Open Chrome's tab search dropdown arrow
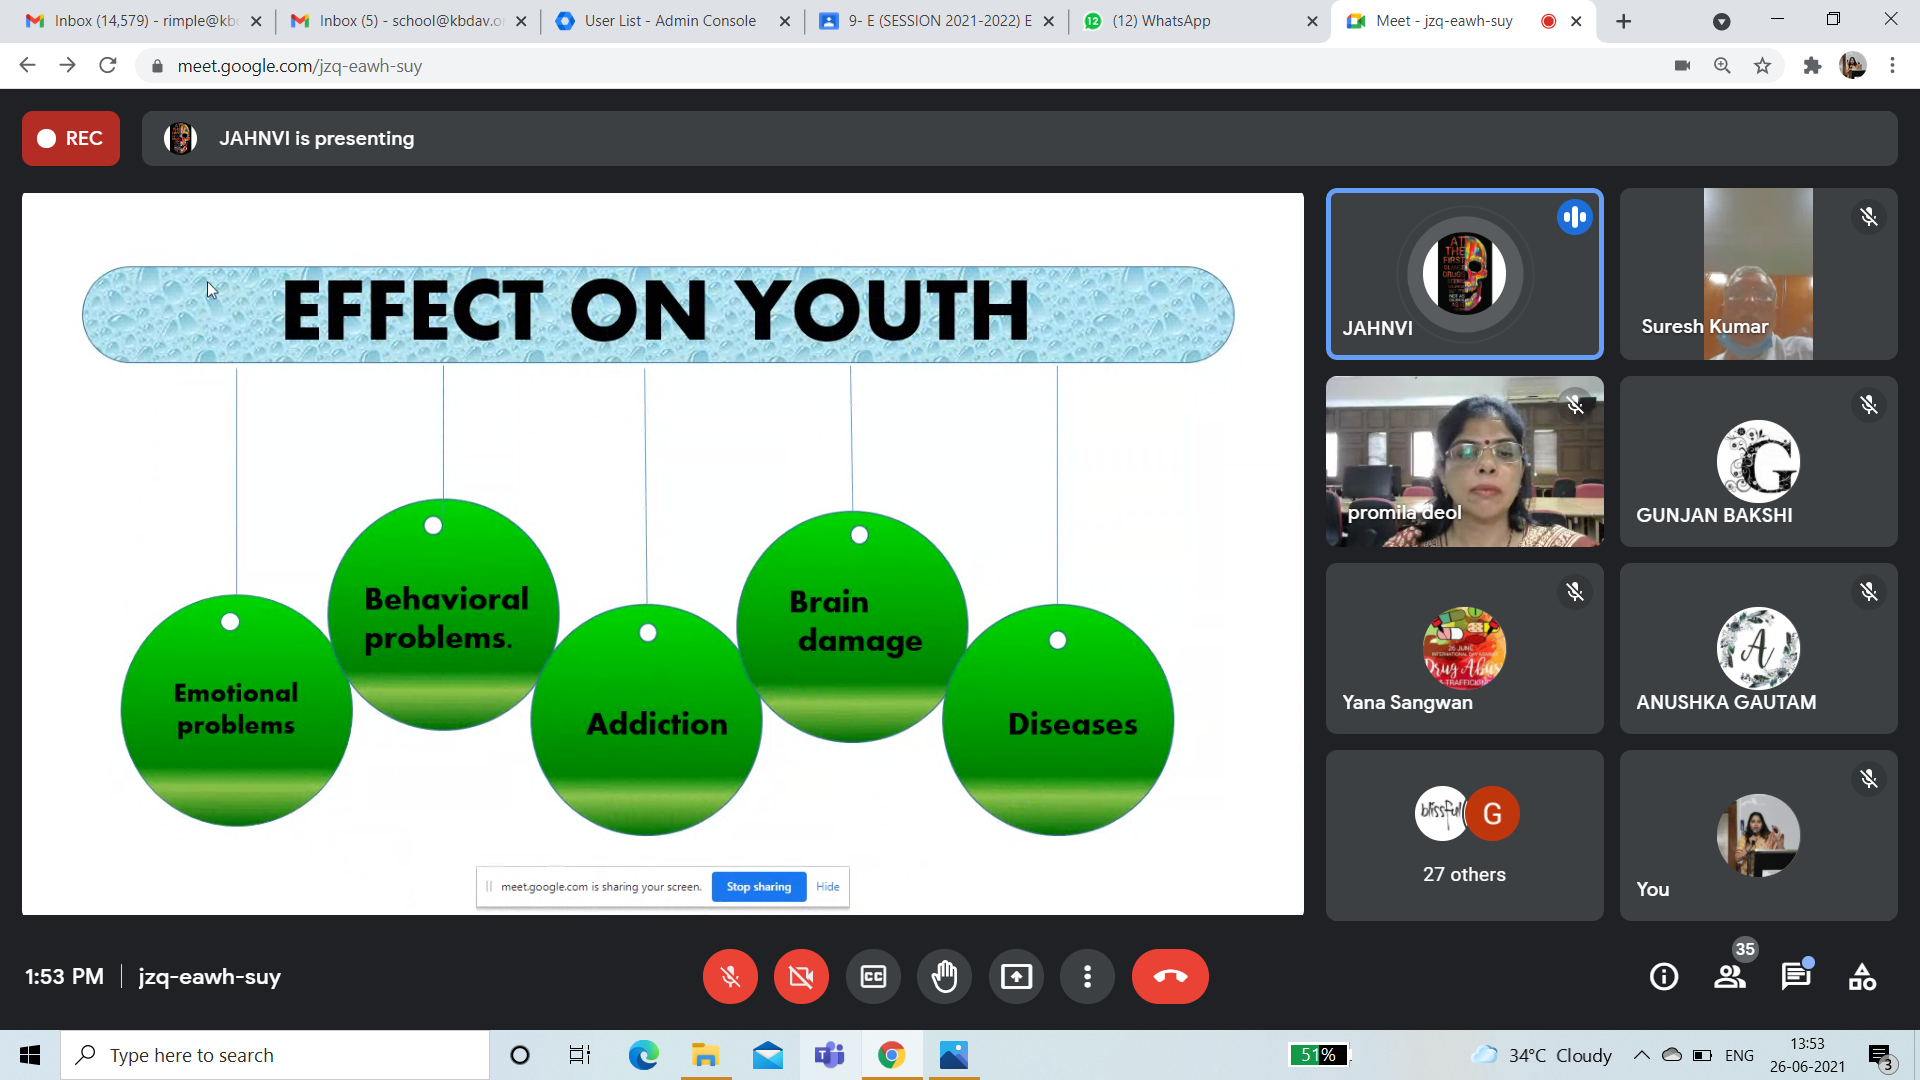 coord(1721,21)
